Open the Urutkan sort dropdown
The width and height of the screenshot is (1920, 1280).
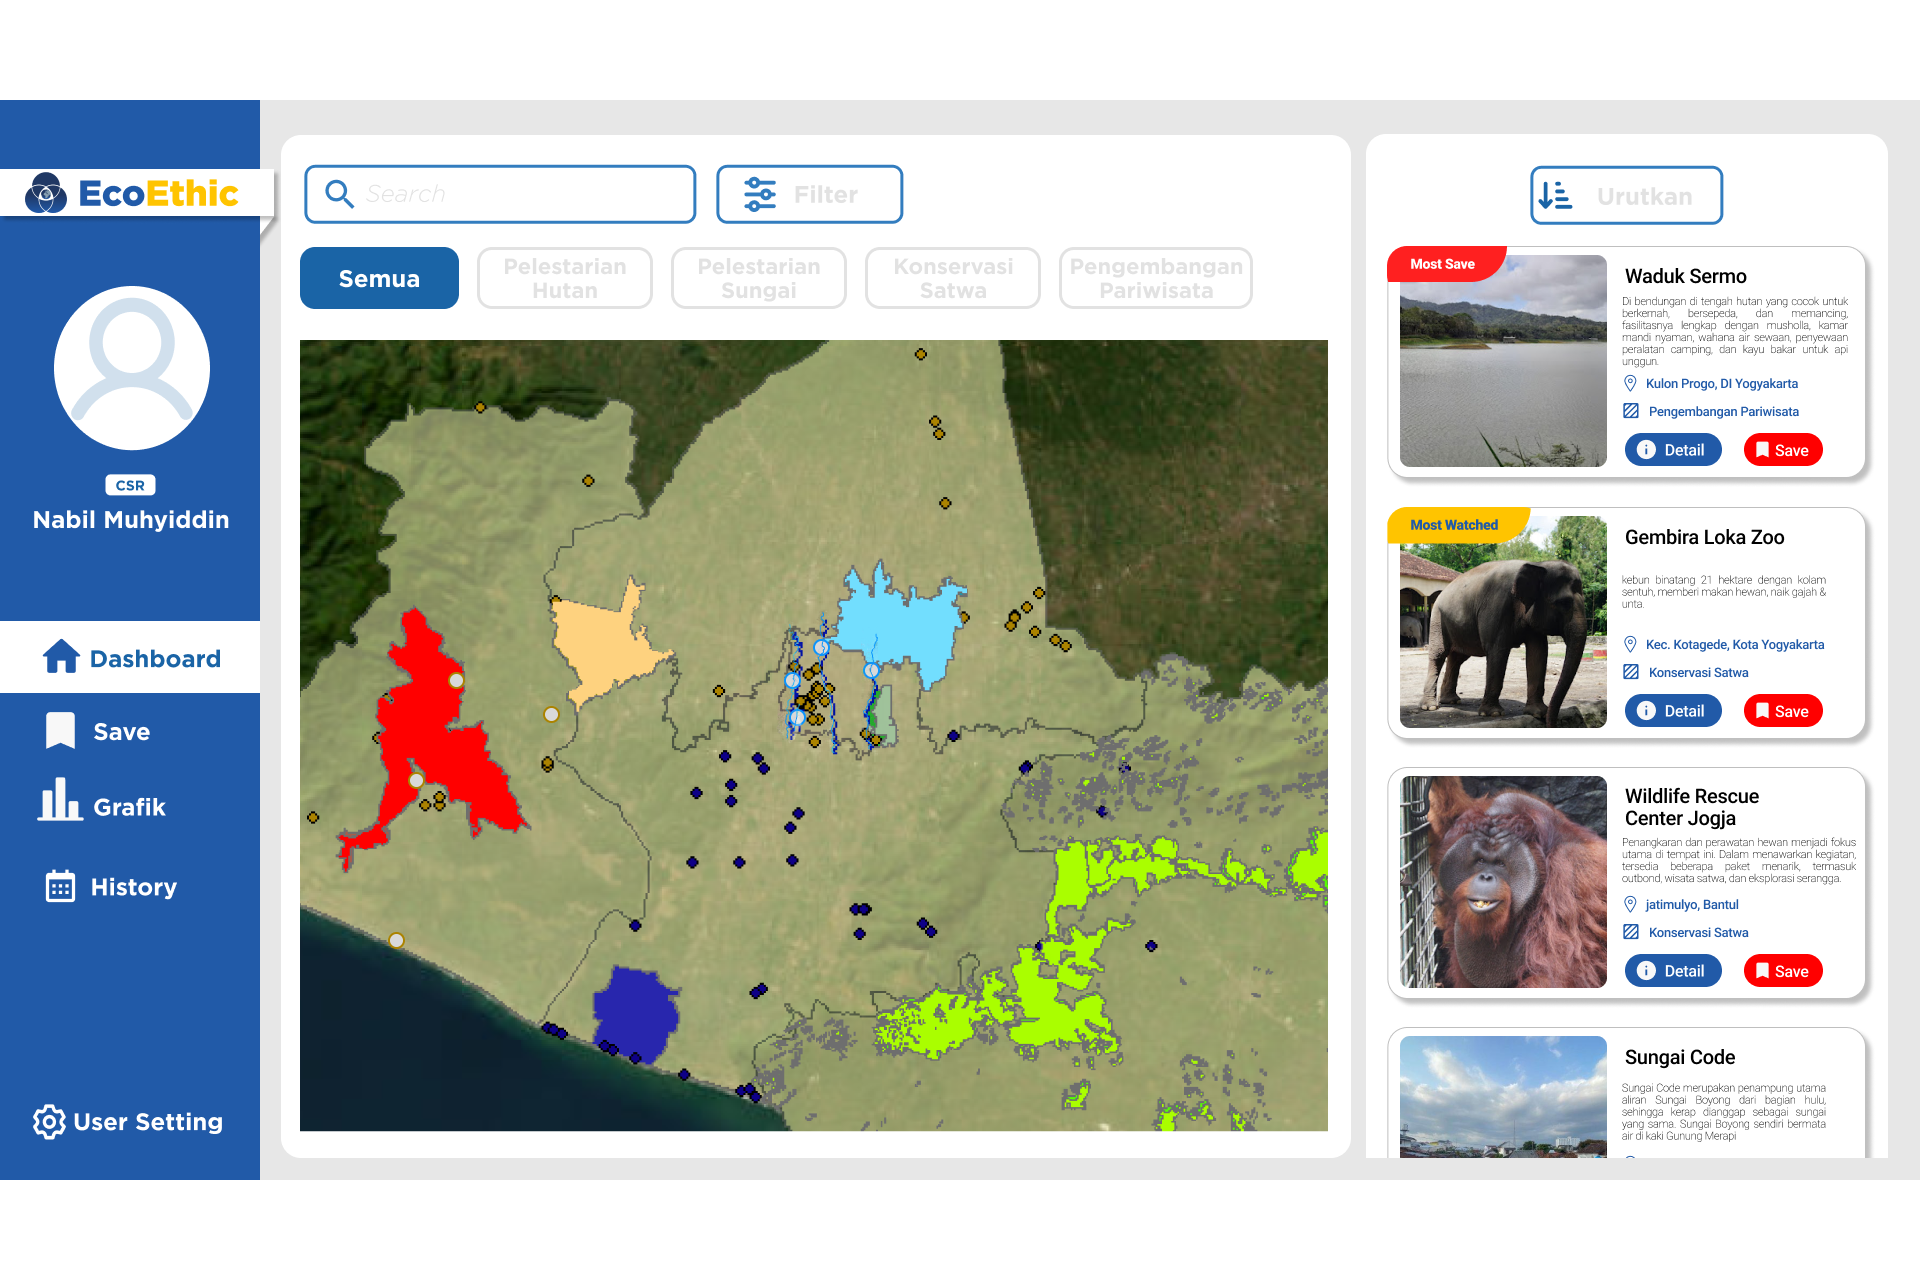point(1626,196)
